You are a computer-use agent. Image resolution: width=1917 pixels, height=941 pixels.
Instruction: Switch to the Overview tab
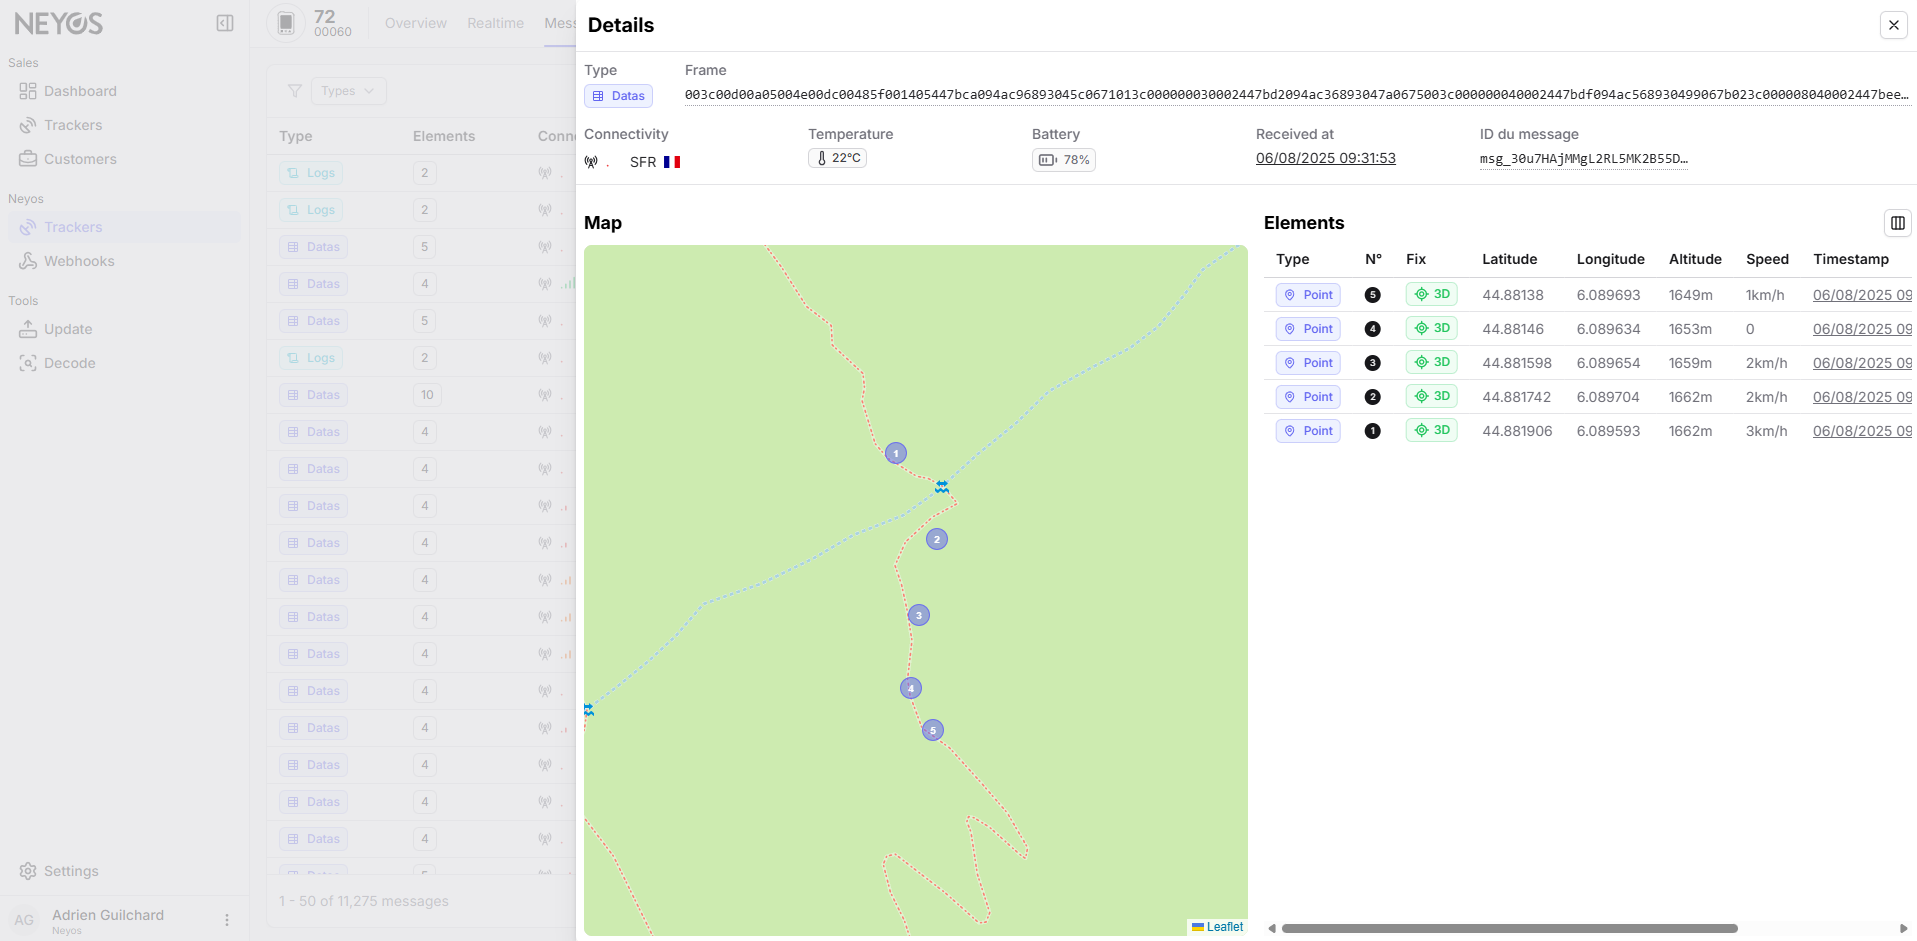pos(416,23)
